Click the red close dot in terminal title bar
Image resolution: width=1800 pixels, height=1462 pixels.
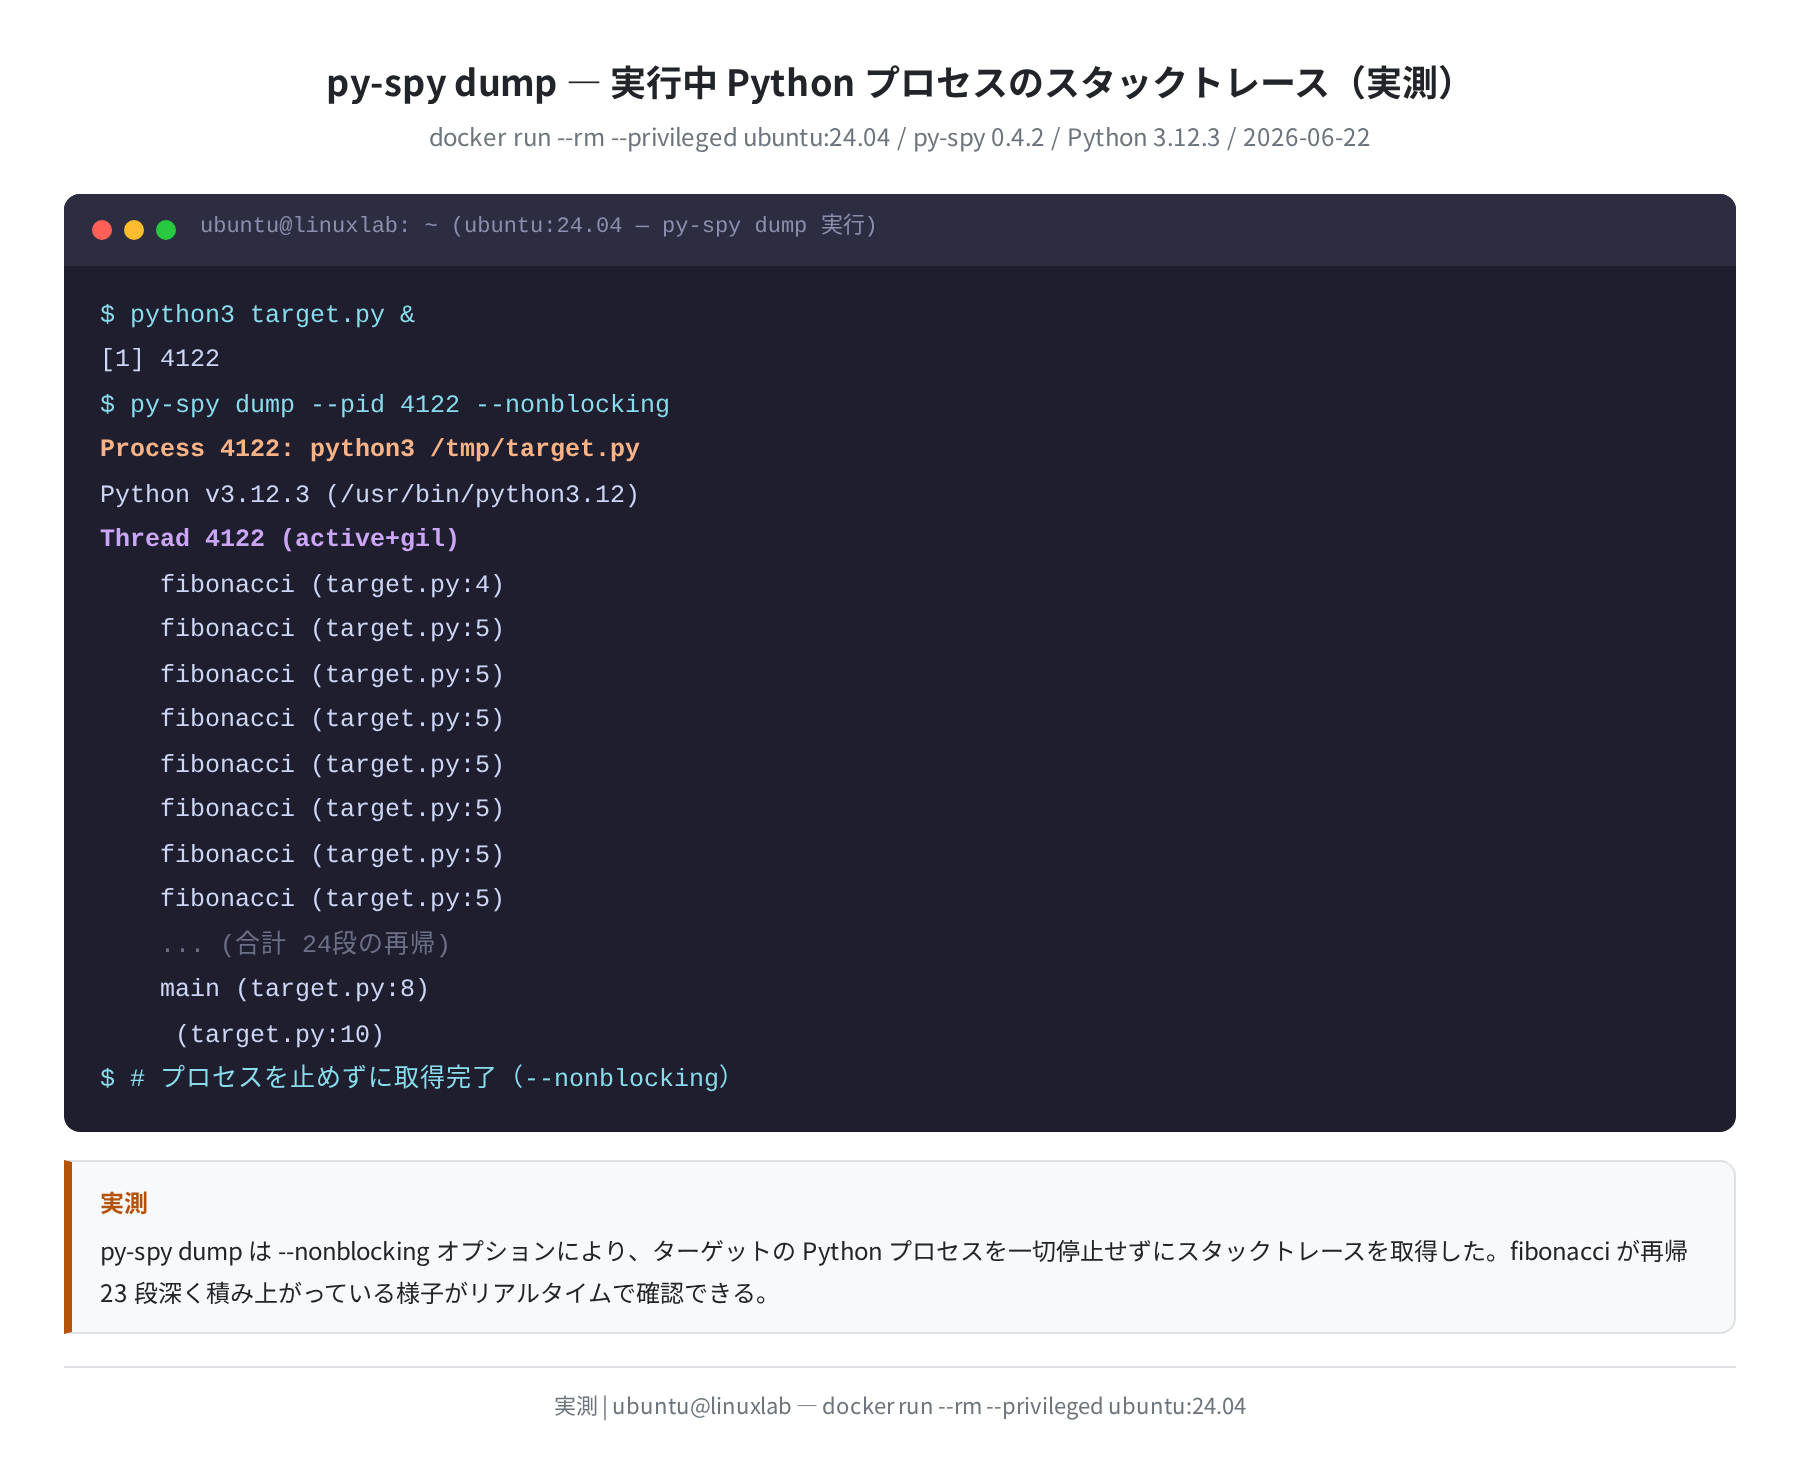click(102, 230)
